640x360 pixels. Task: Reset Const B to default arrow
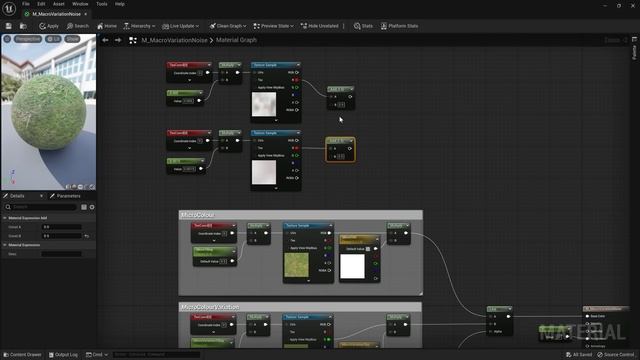87,236
